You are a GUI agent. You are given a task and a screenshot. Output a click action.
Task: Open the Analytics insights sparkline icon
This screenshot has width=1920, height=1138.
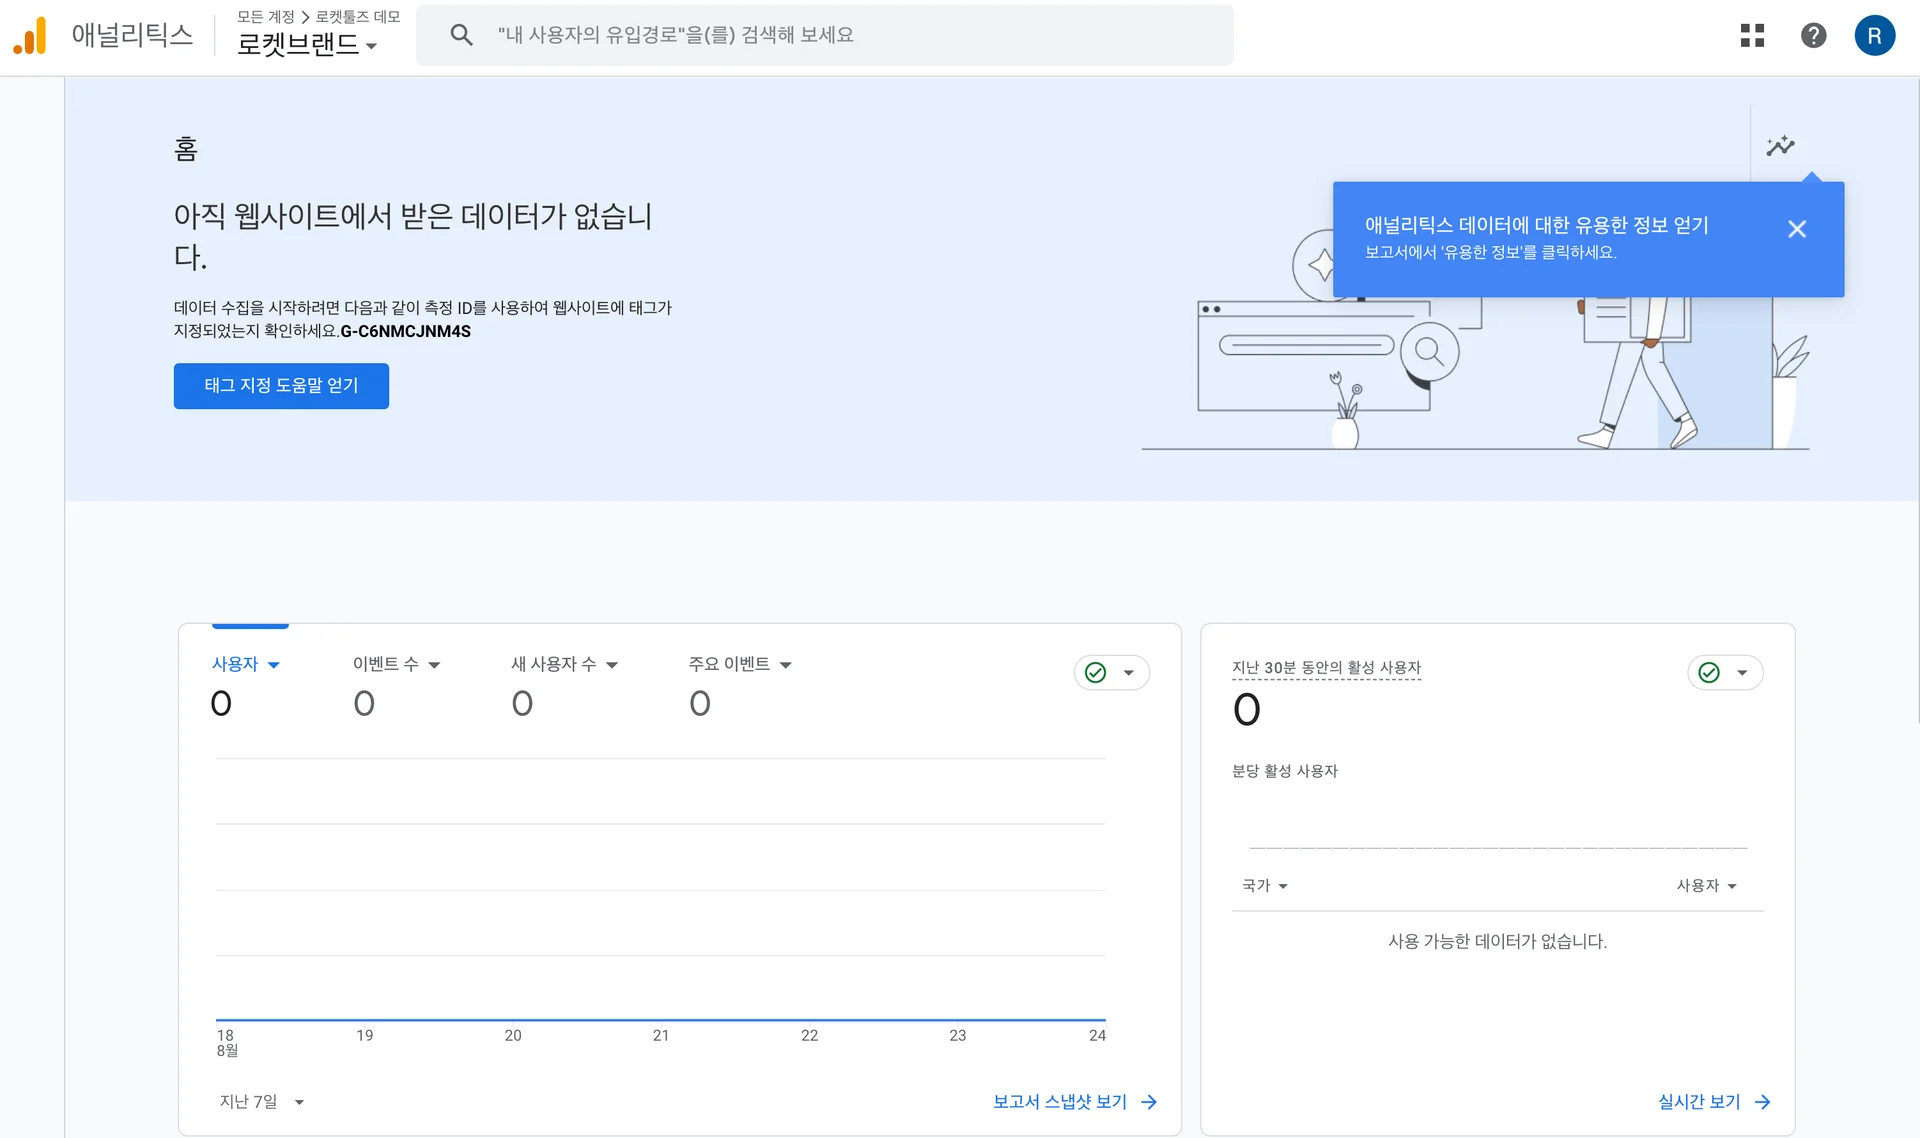[1782, 146]
